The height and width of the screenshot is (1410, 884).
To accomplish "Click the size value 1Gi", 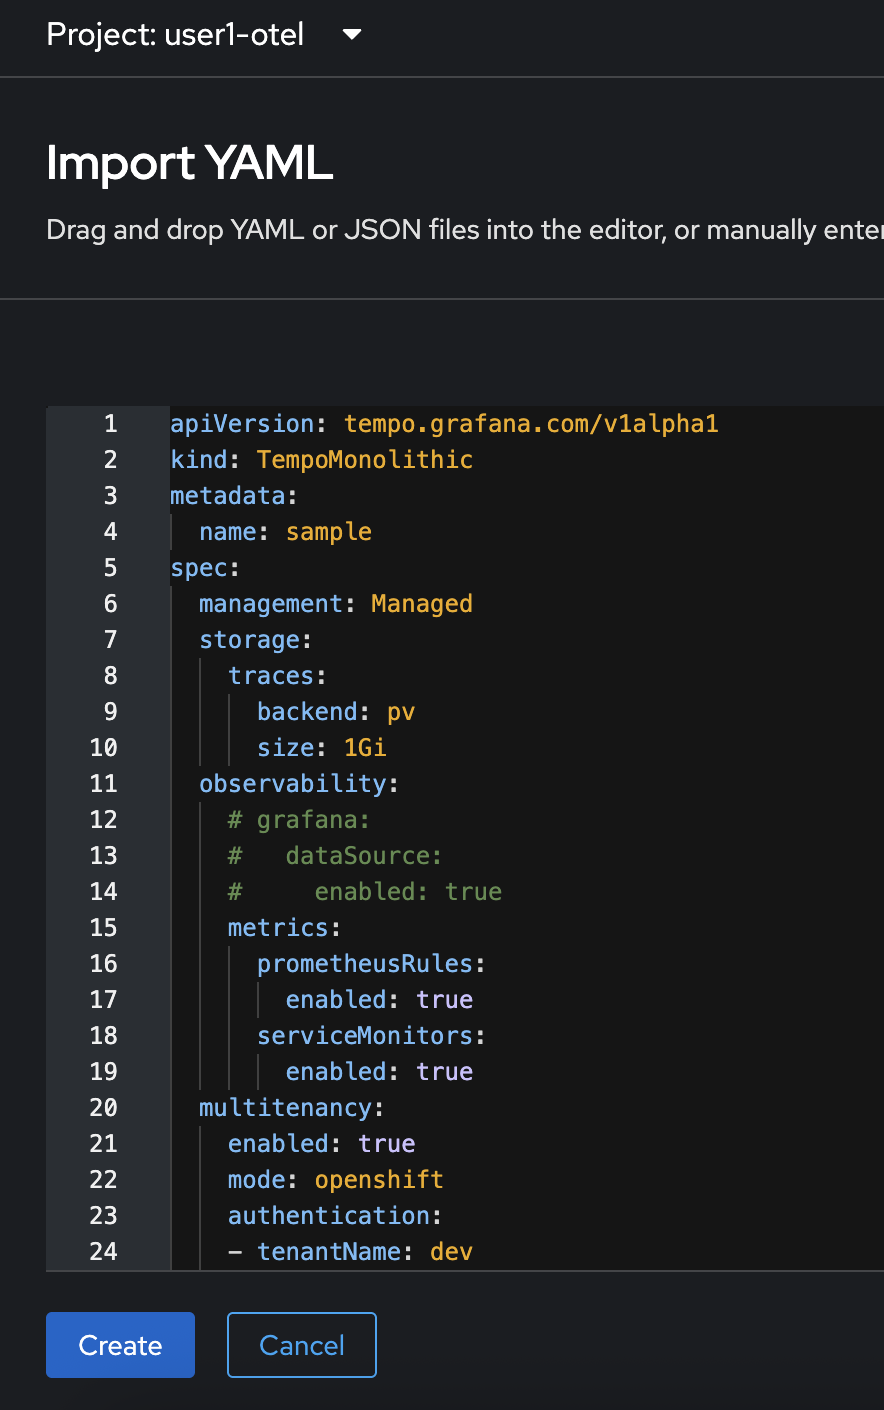I will (365, 748).
